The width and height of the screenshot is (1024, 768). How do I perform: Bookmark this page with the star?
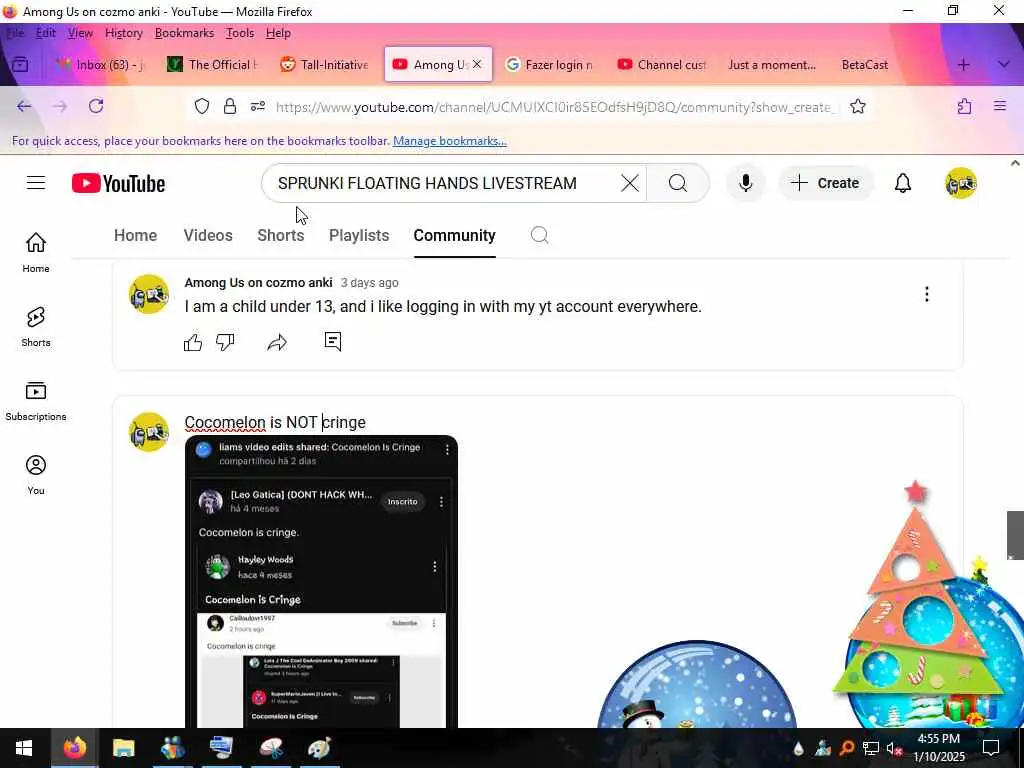(x=858, y=106)
